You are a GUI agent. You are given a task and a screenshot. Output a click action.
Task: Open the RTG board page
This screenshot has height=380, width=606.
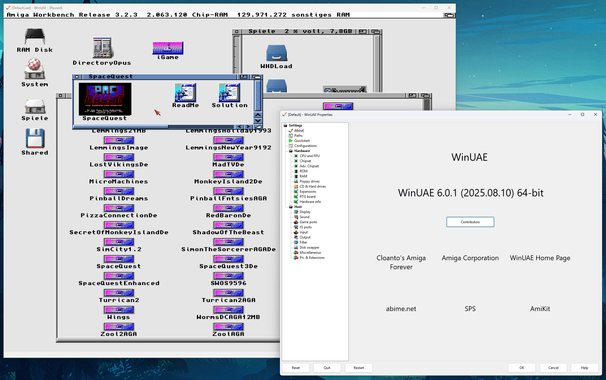(x=308, y=196)
